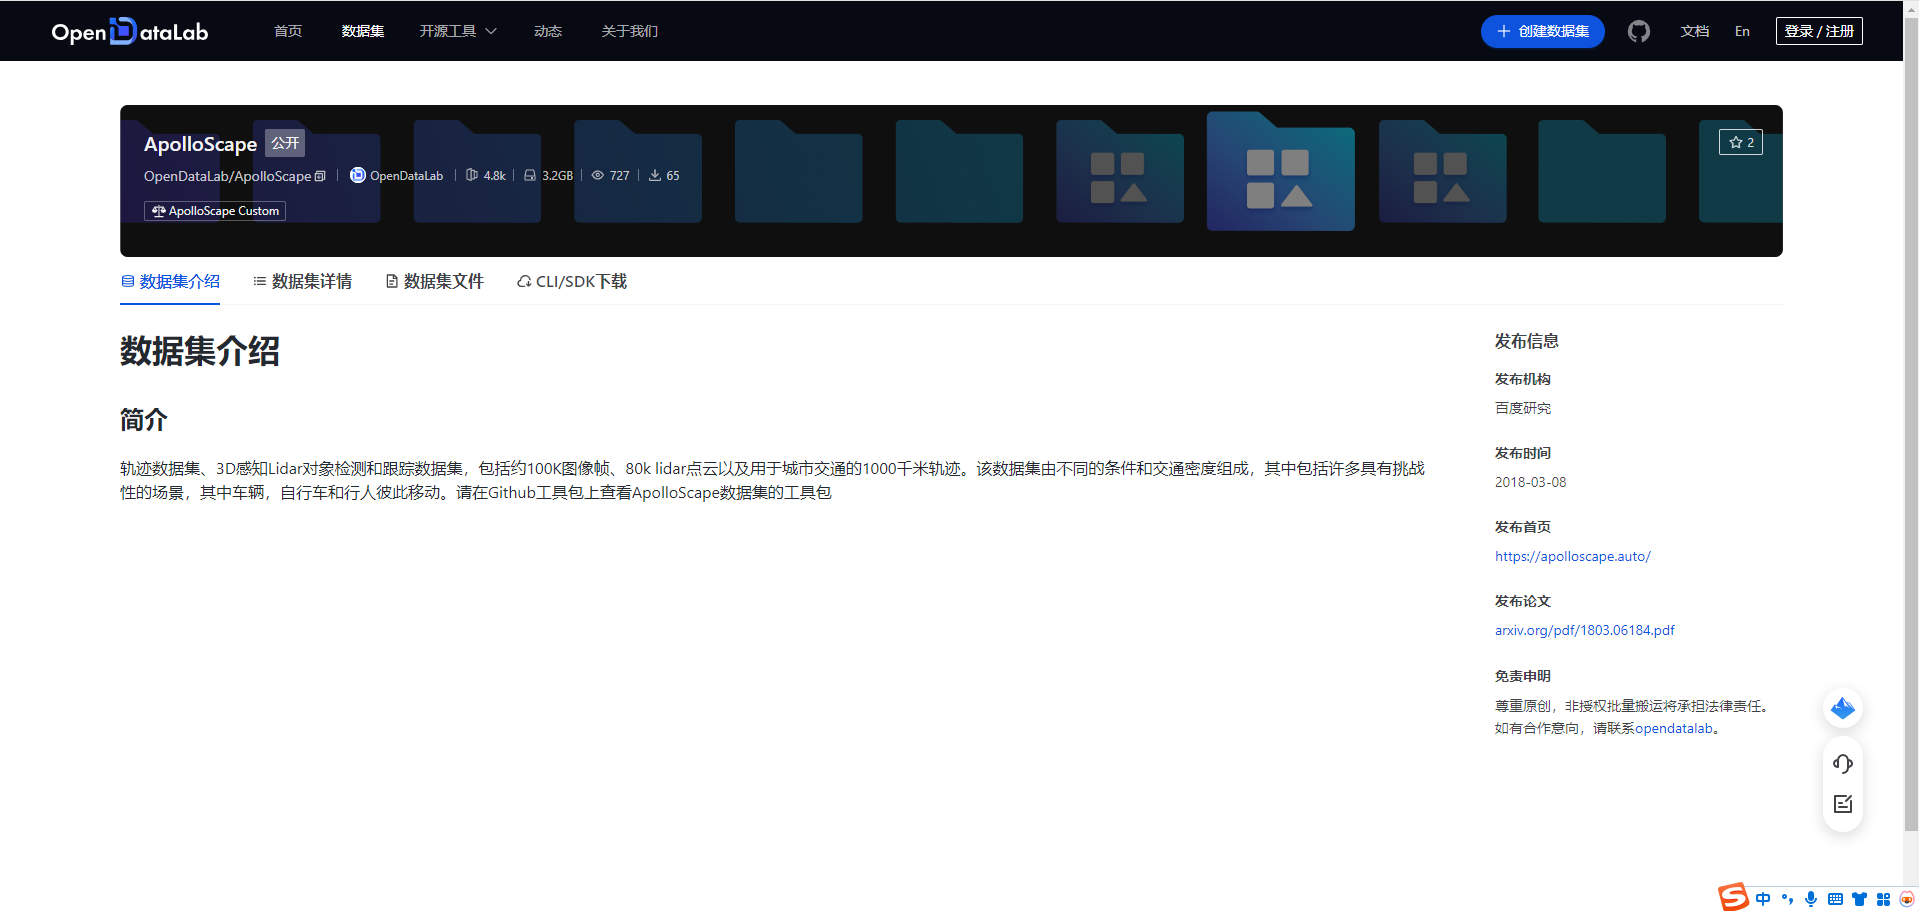This screenshot has width=1919, height=911.
Task: Open the feedback note floating icon
Action: (1843, 804)
